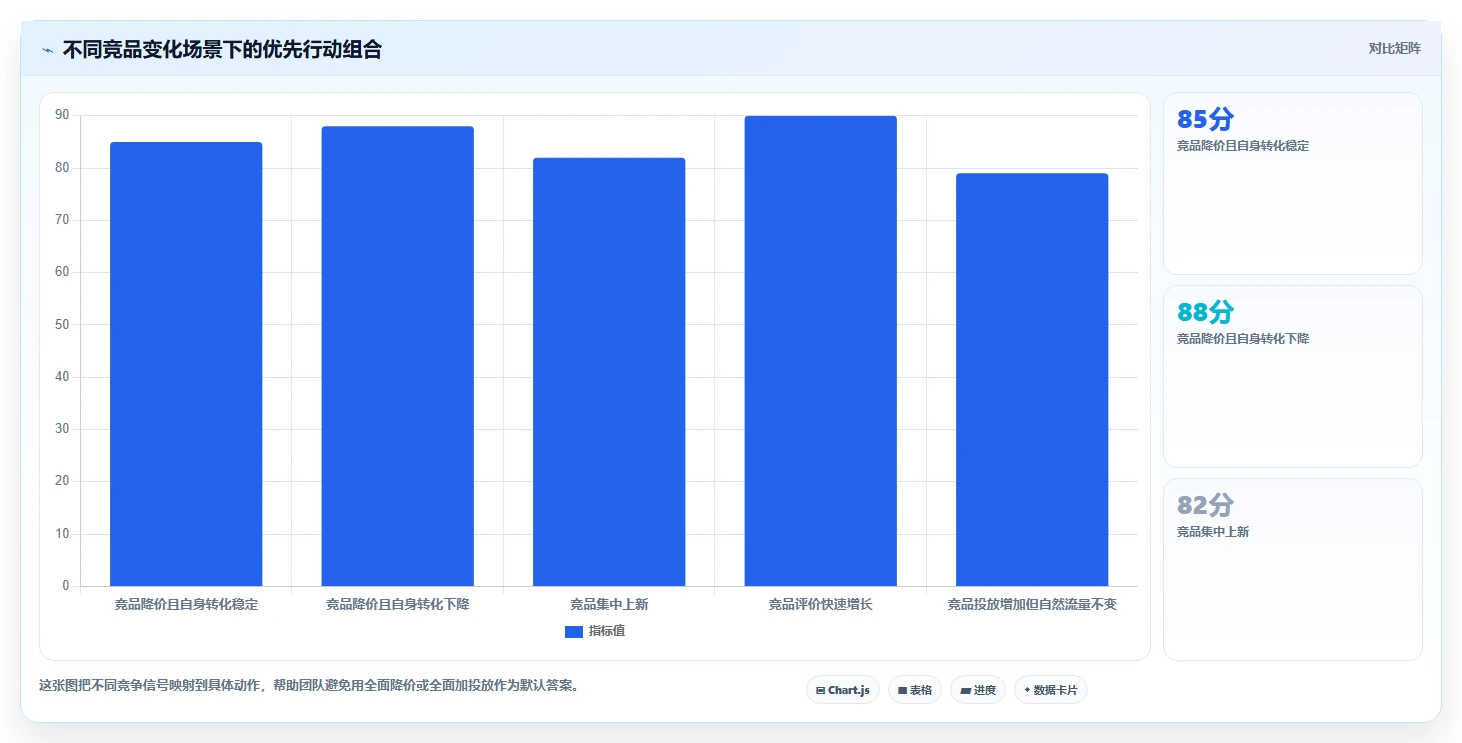Select the Chart.js tag pill
Screen dimensions: 1462x743
pyautogui.click(x=843, y=690)
